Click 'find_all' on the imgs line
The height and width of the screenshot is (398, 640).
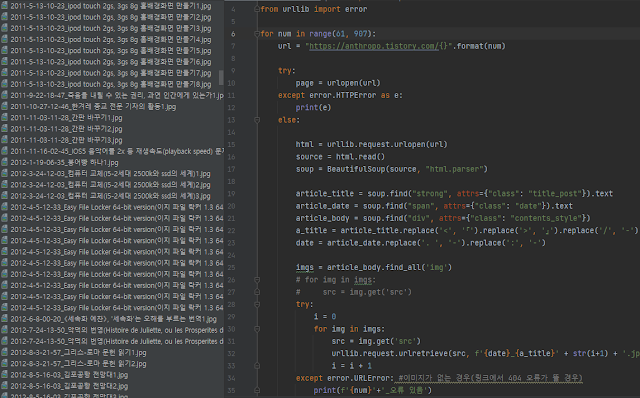(403, 267)
